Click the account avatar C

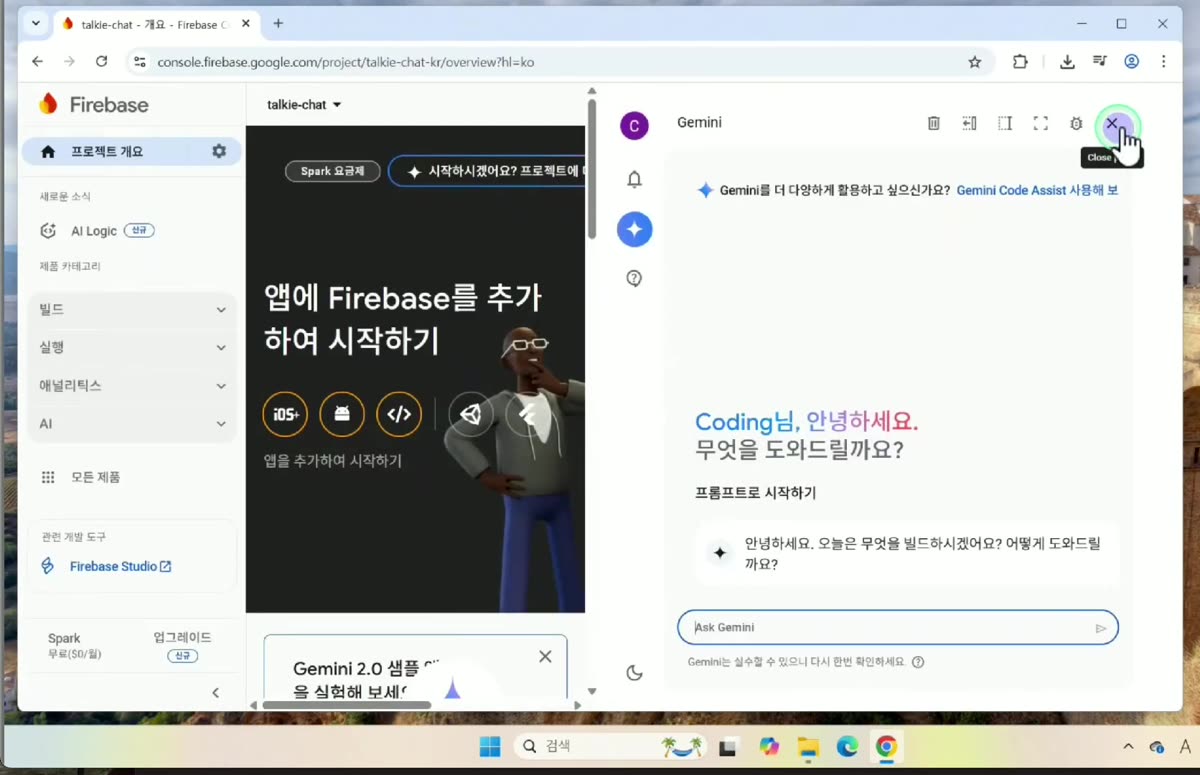[634, 126]
